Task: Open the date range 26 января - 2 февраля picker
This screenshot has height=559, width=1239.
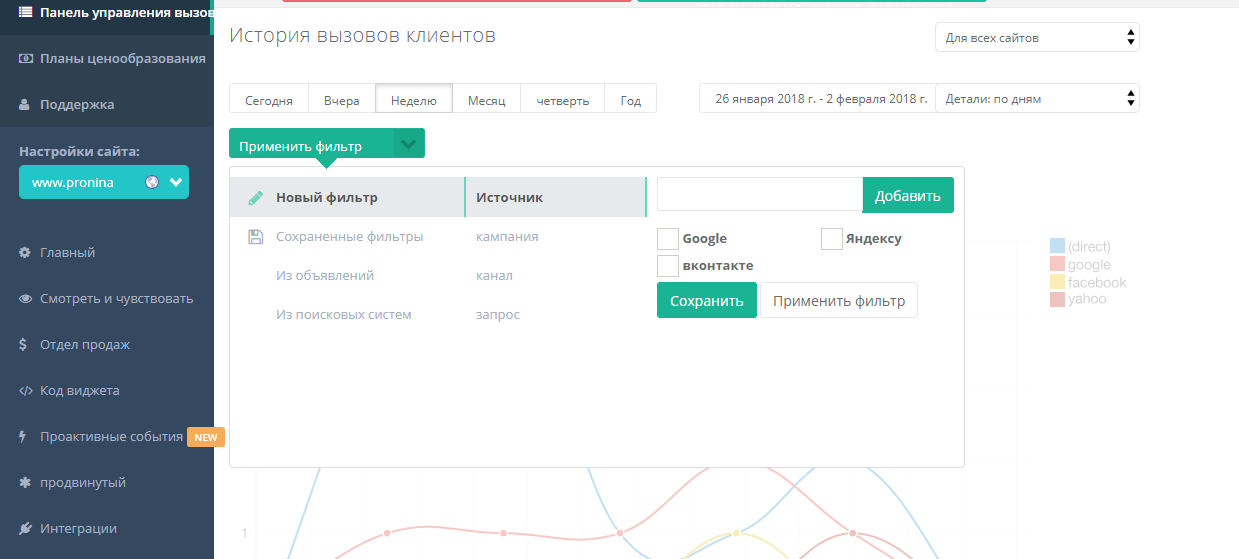Action: [x=817, y=98]
